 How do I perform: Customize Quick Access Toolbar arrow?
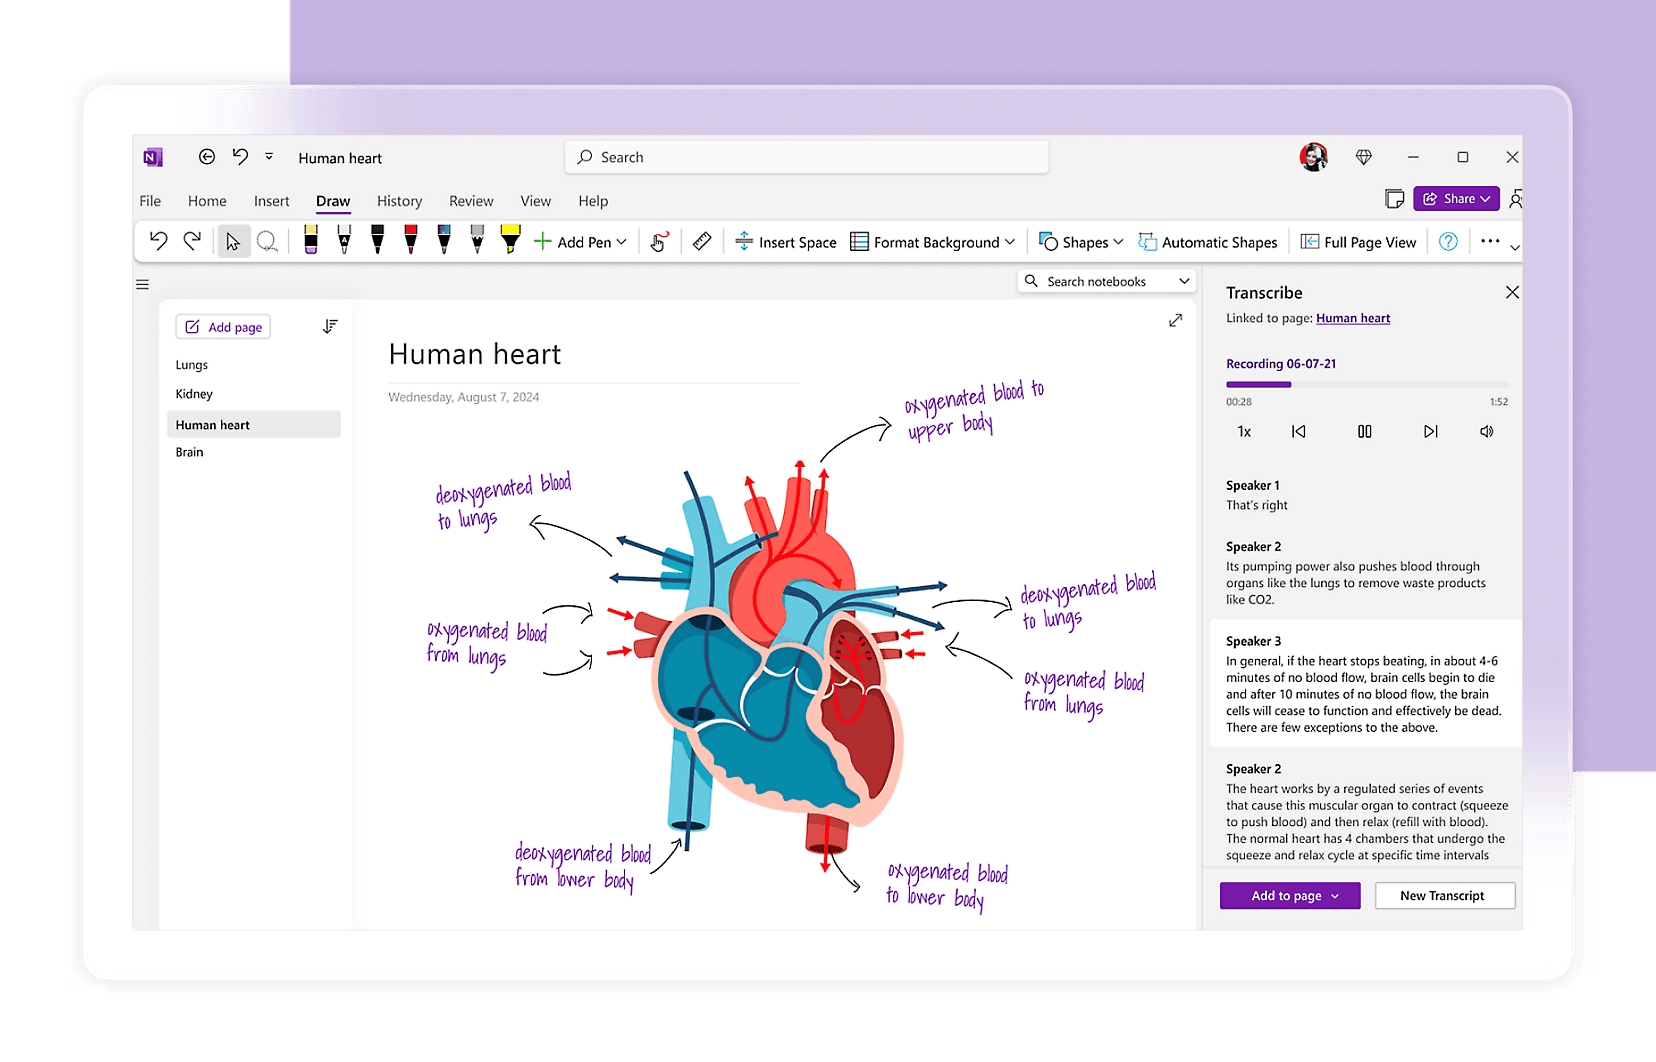click(x=269, y=157)
